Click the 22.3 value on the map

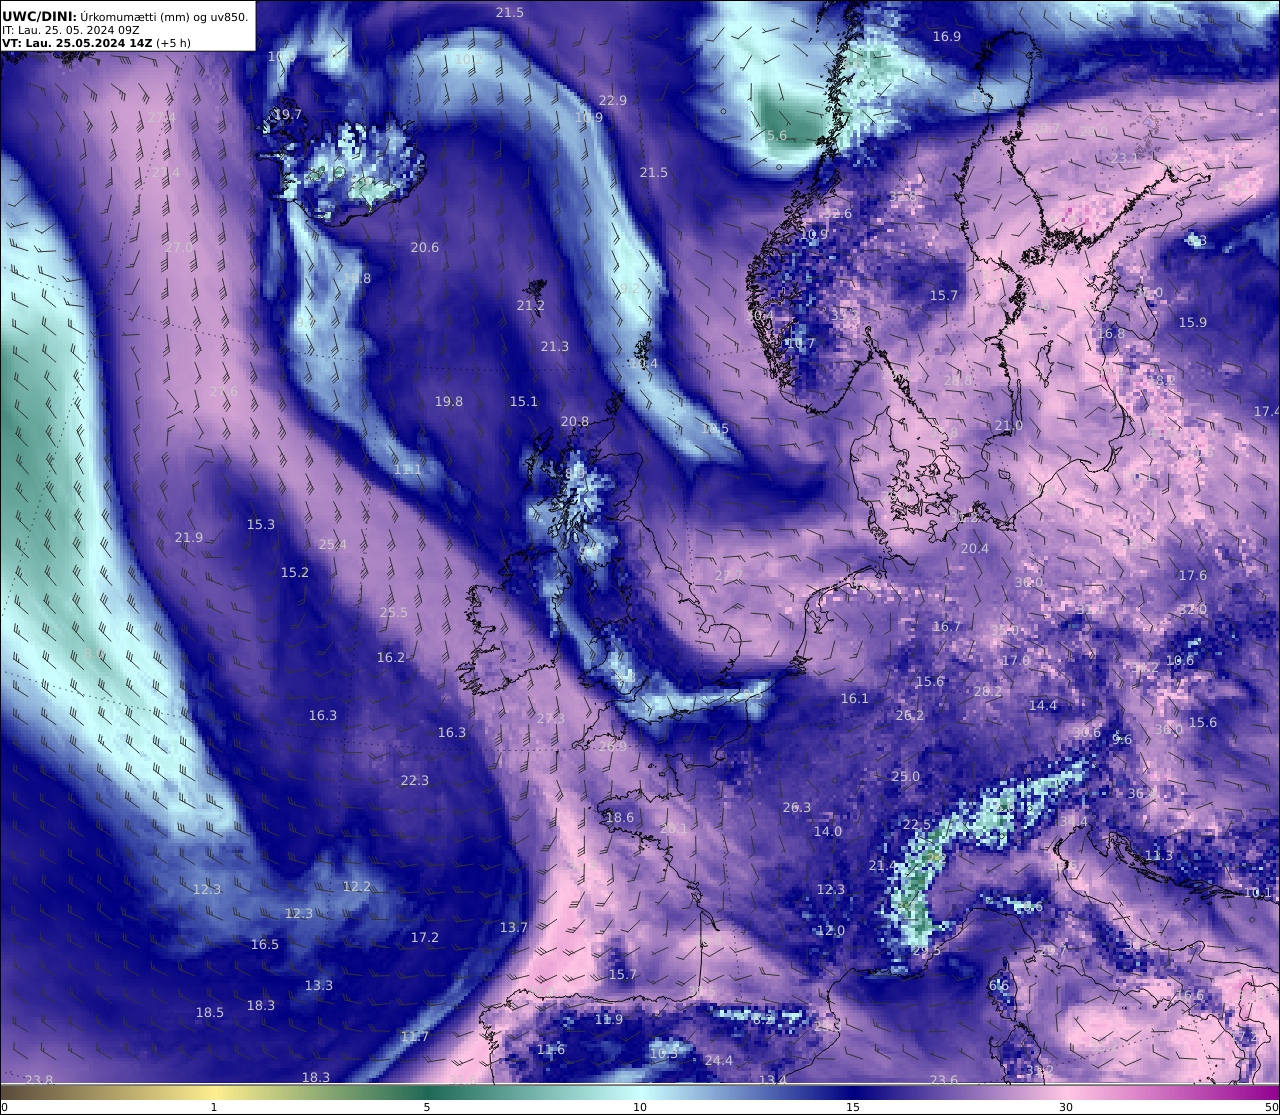415,780
